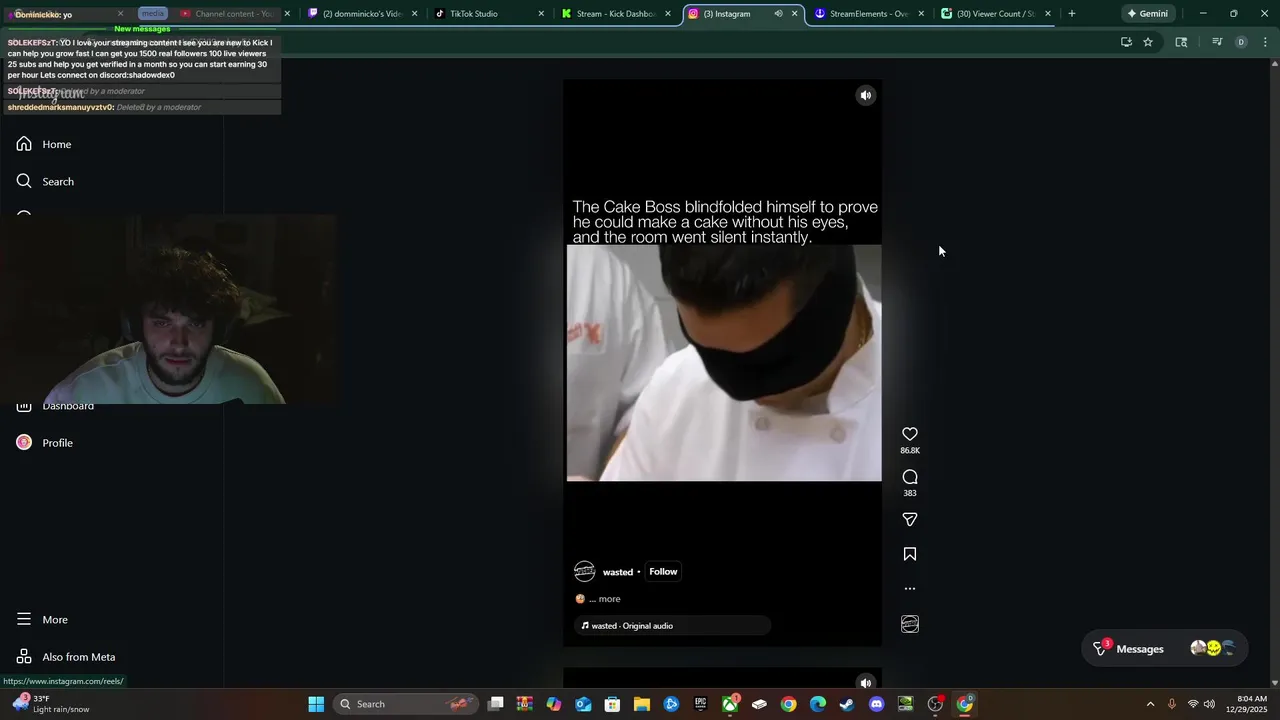The image size is (1280, 720).
Task: Open Xbox app from the taskbar
Action: (x=730, y=704)
